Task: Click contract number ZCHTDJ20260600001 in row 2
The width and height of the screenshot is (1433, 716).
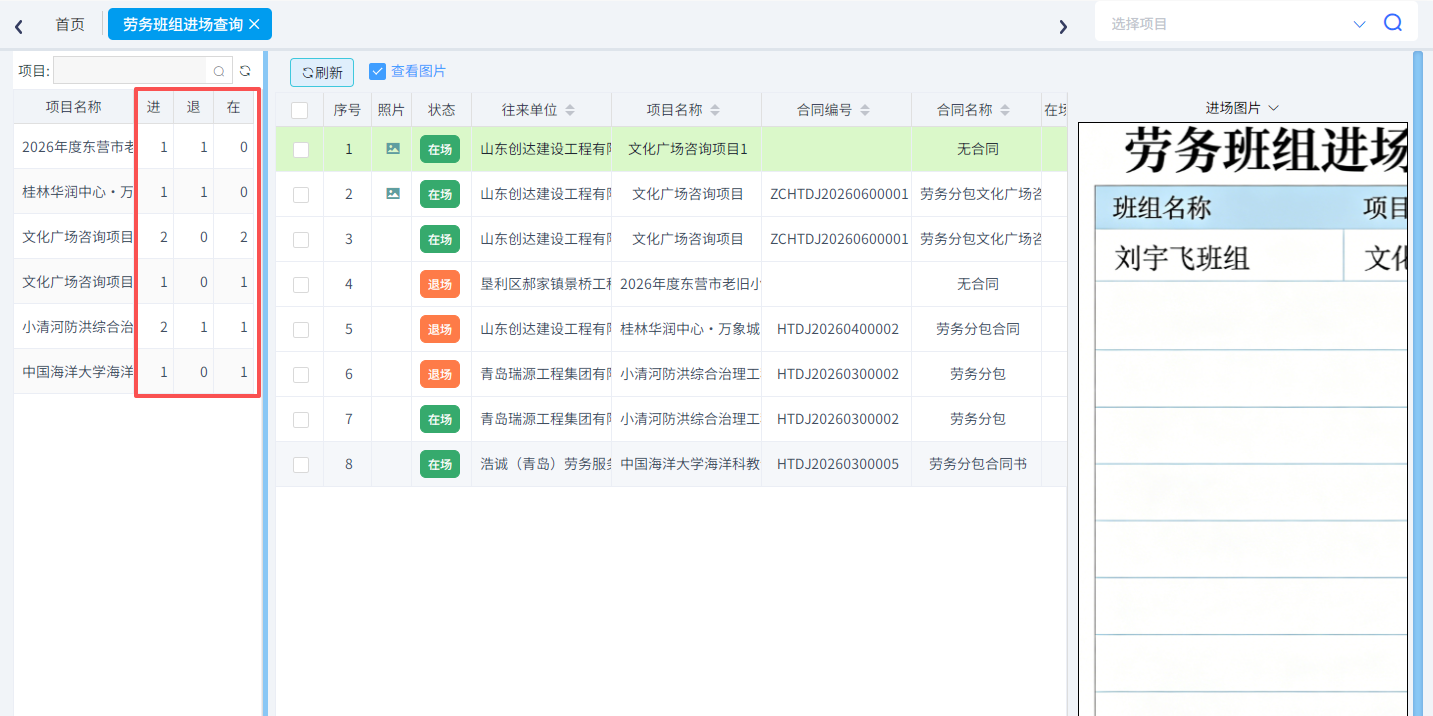Action: pyautogui.click(x=839, y=194)
